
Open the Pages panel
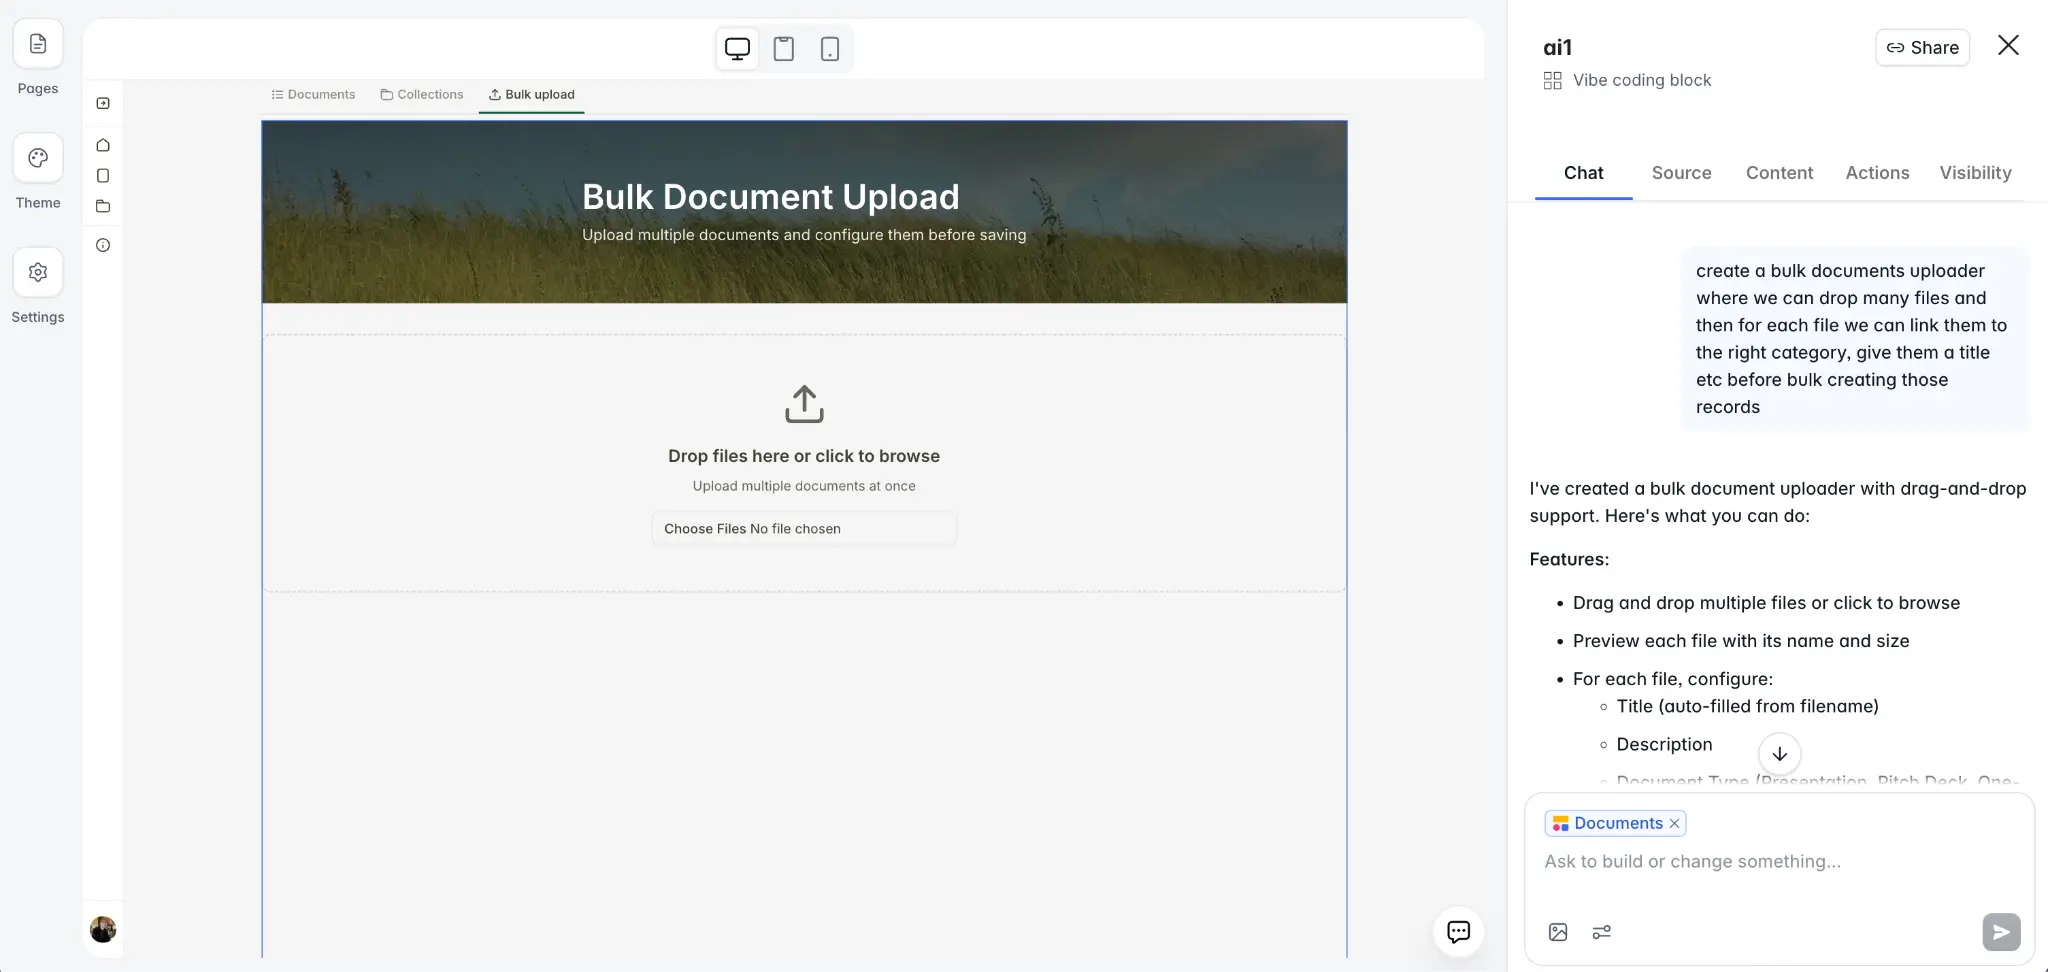click(37, 43)
